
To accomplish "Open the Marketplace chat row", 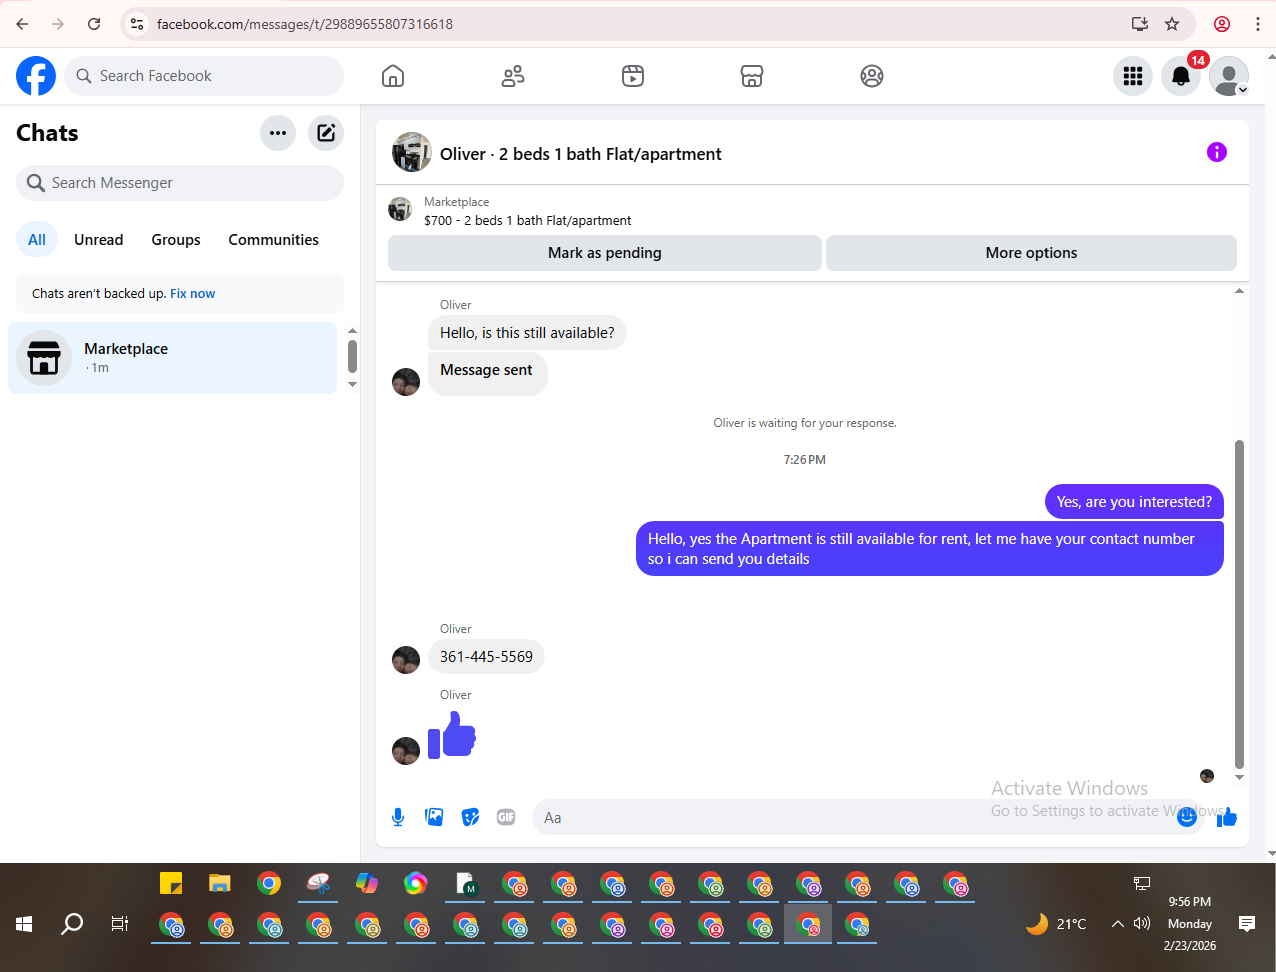I will click(173, 358).
